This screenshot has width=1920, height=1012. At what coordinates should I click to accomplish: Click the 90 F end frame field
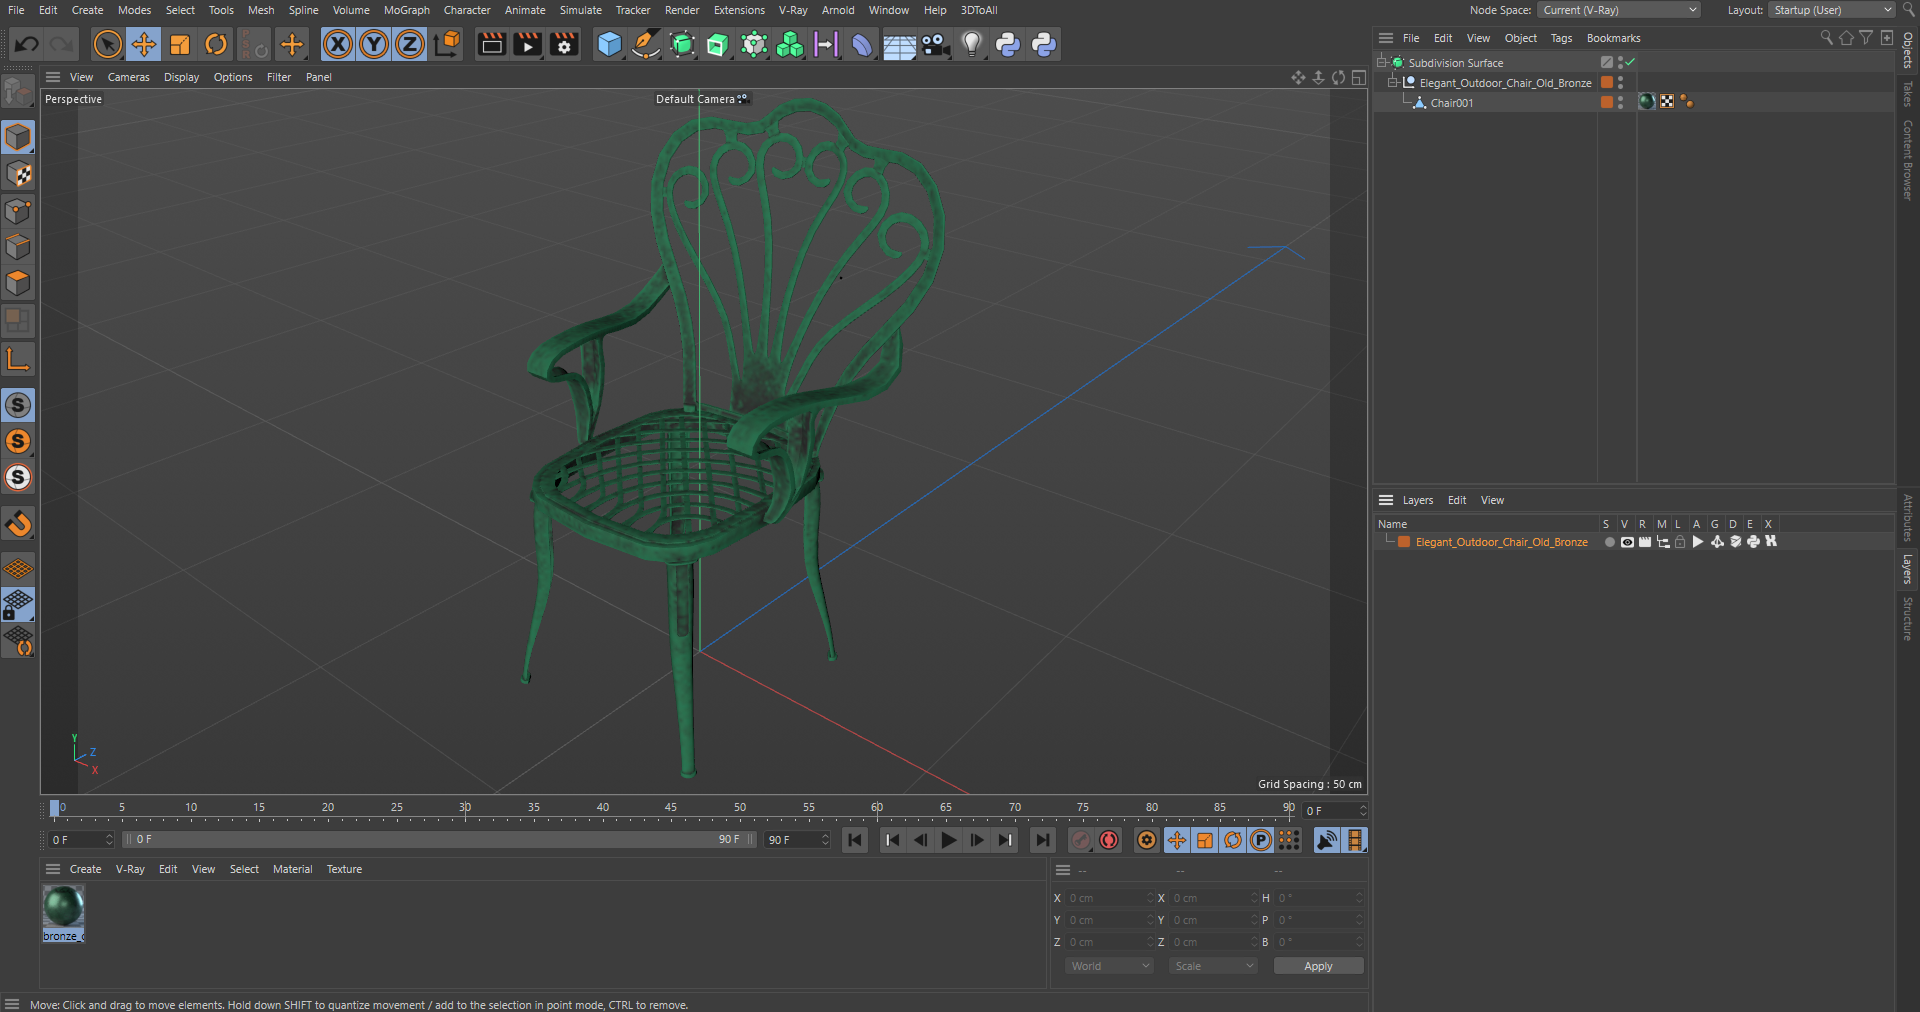[797, 840]
